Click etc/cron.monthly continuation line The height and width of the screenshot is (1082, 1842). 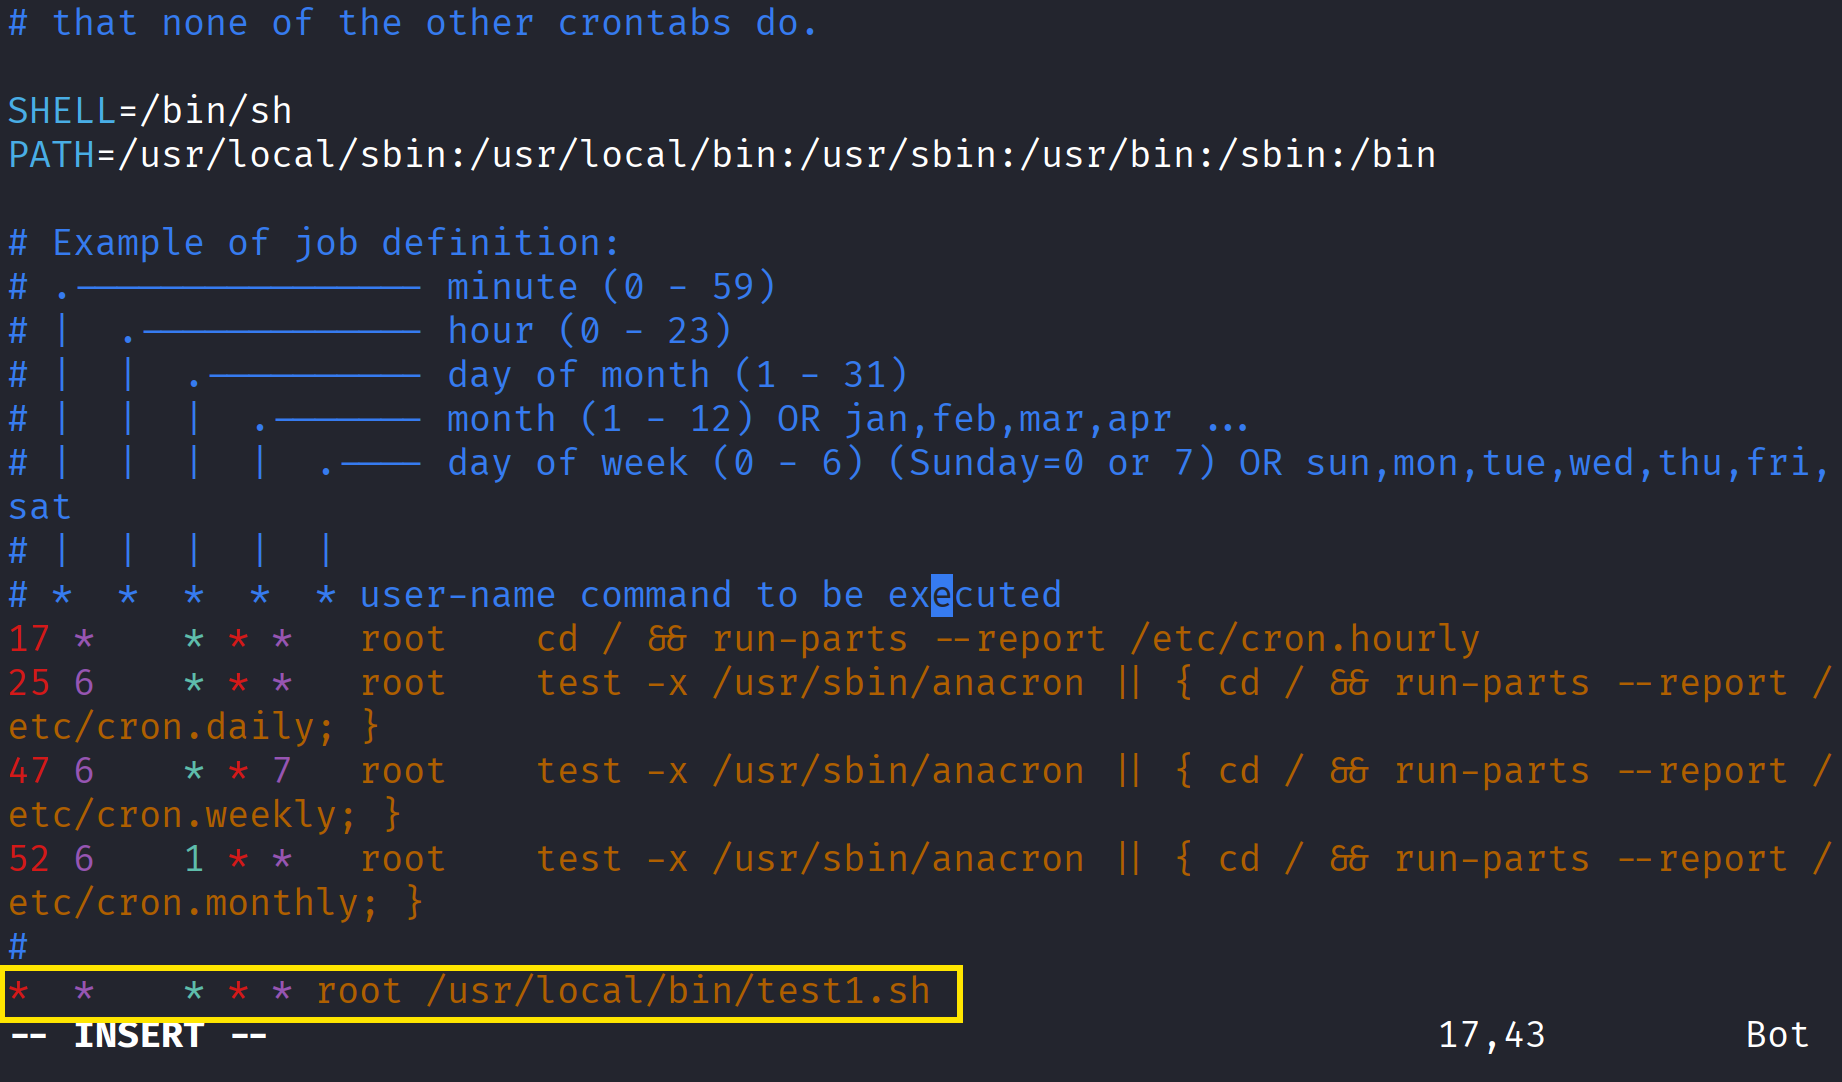(x=216, y=903)
